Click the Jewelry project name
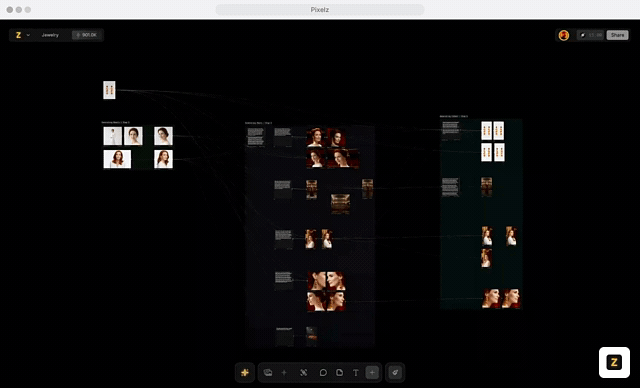The width and height of the screenshot is (640, 388). tap(50, 35)
